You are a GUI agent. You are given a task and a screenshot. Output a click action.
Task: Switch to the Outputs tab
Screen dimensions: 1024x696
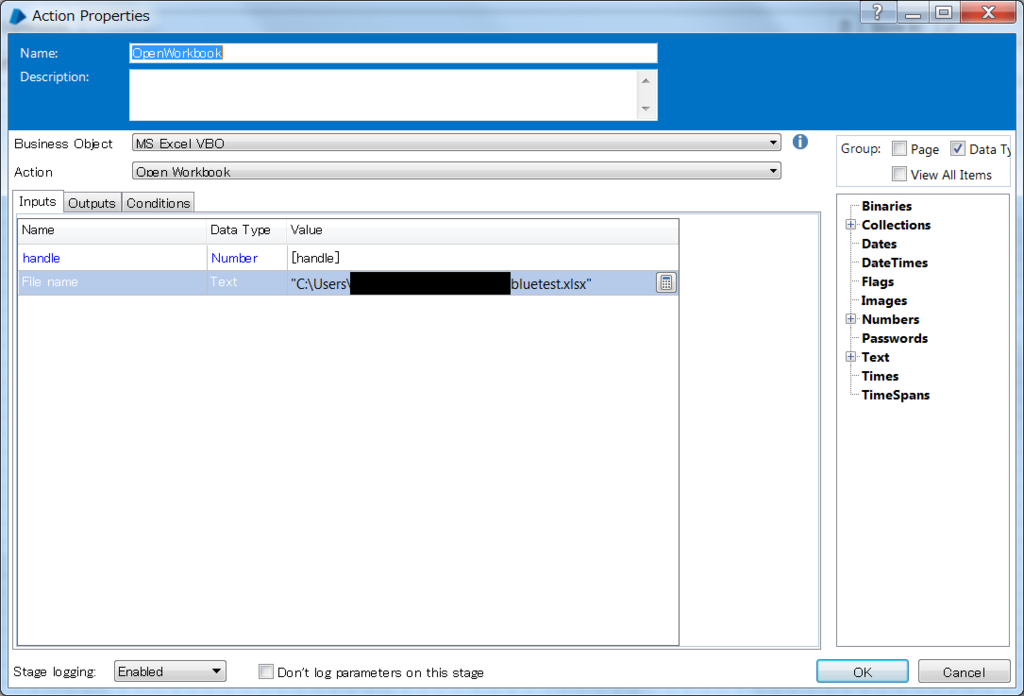(x=91, y=203)
